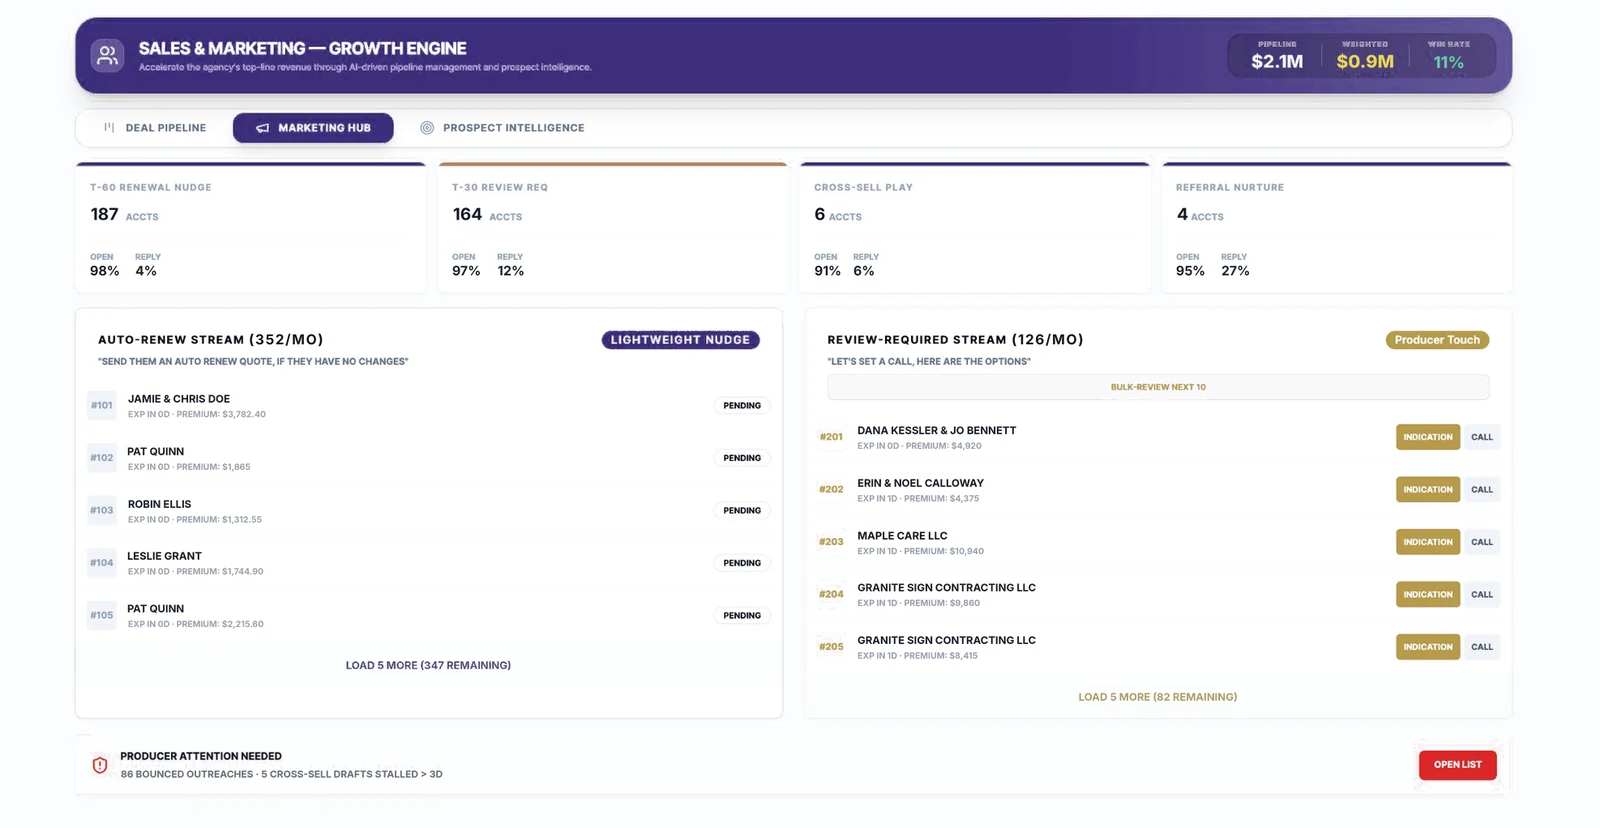This screenshot has width=1600, height=828.
Task: Select the T-30 Review Req card
Action: click(x=613, y=228)
